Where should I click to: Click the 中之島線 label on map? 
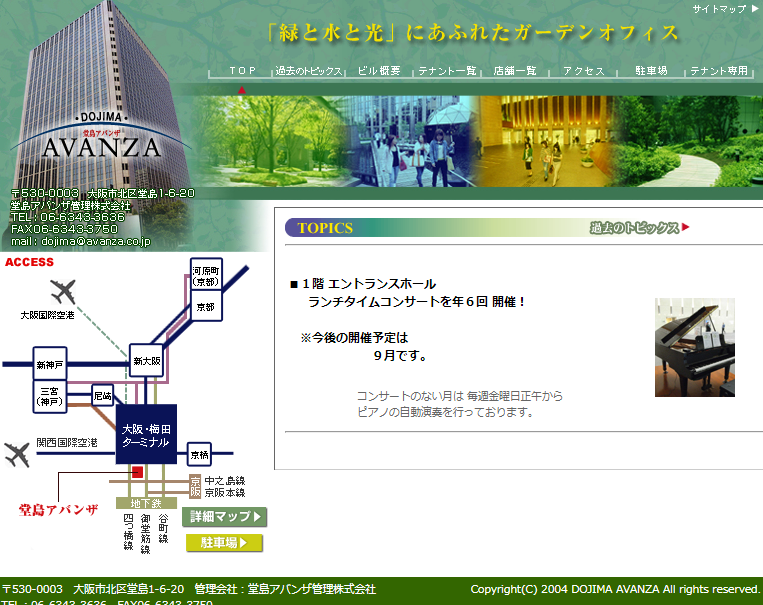point(225,480)
